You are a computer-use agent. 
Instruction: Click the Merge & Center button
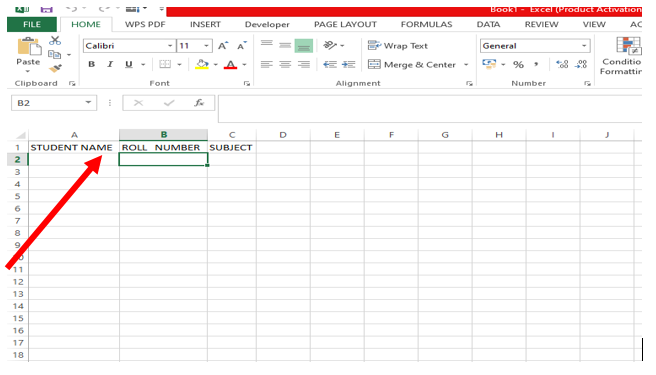coord(412,64)
